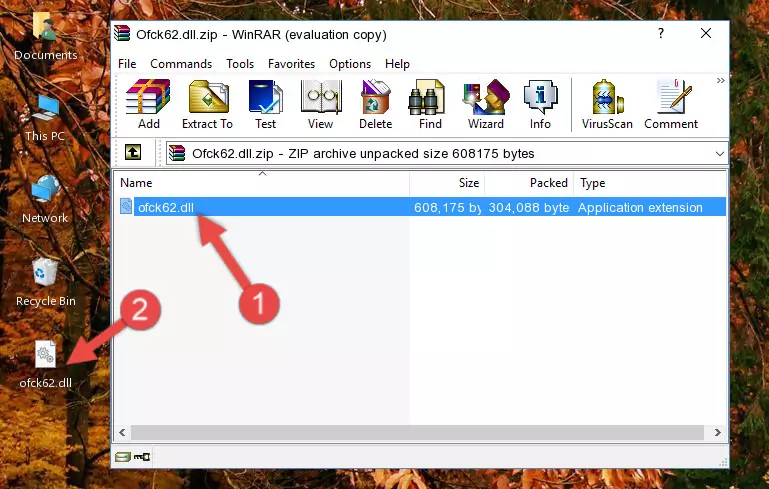Open the Favorites menu
Image resolution: width=769 pixels, height=489 pixels.
pos(291,64)
